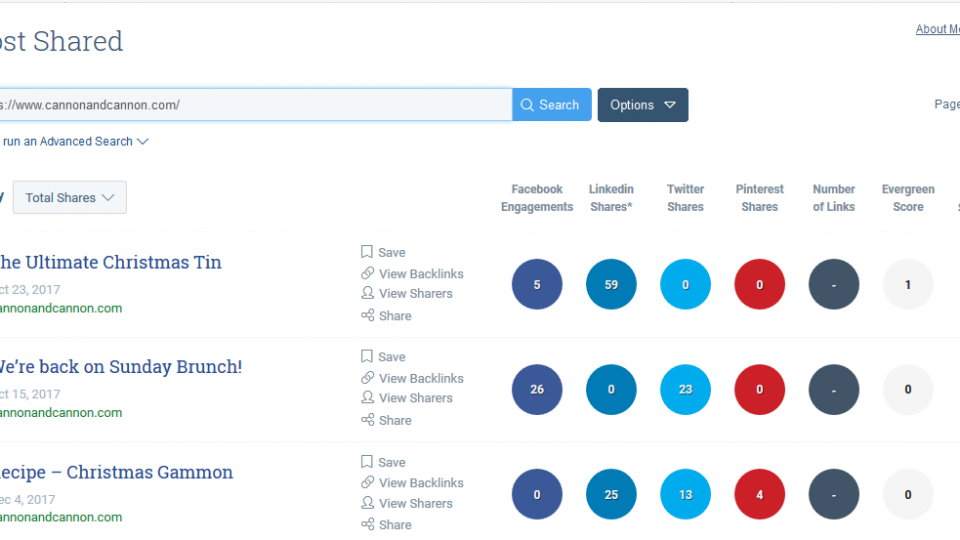
Task: Click links count circle for Sunday Brunch
Action: pos(833,389)
